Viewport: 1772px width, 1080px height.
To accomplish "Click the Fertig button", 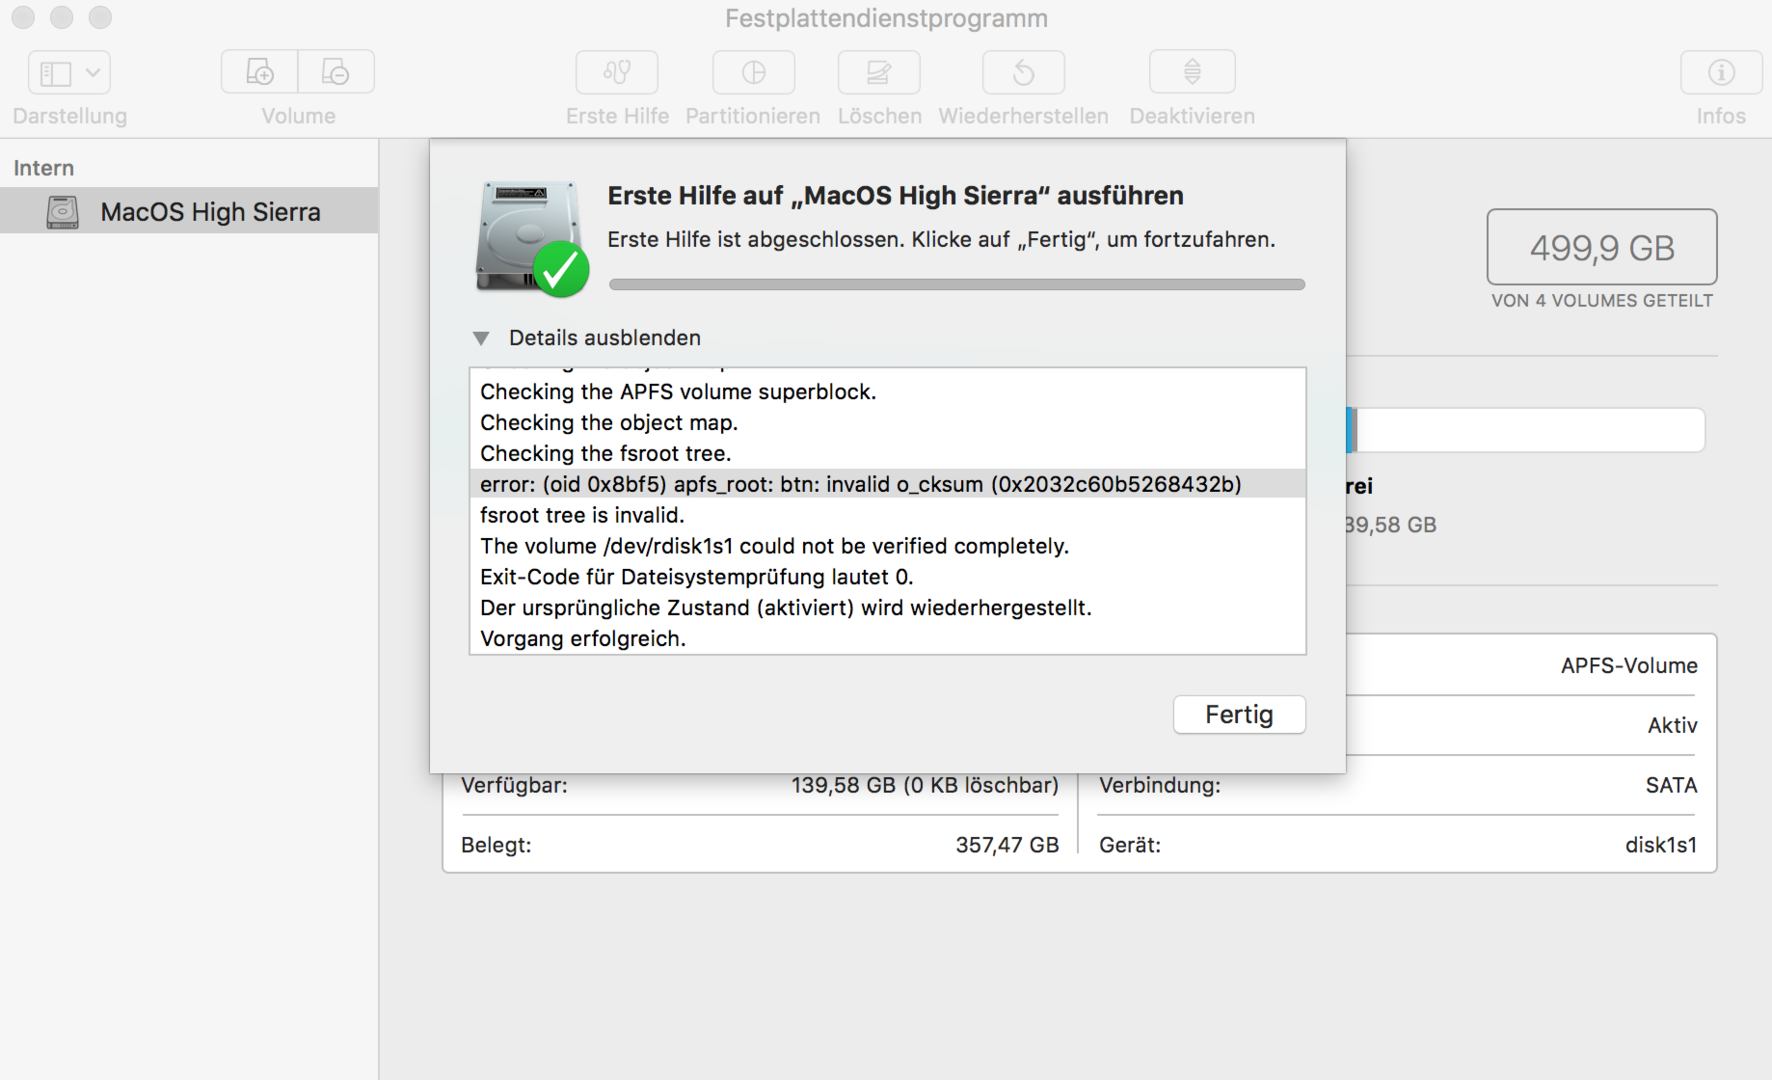I will pos(1239,714).
